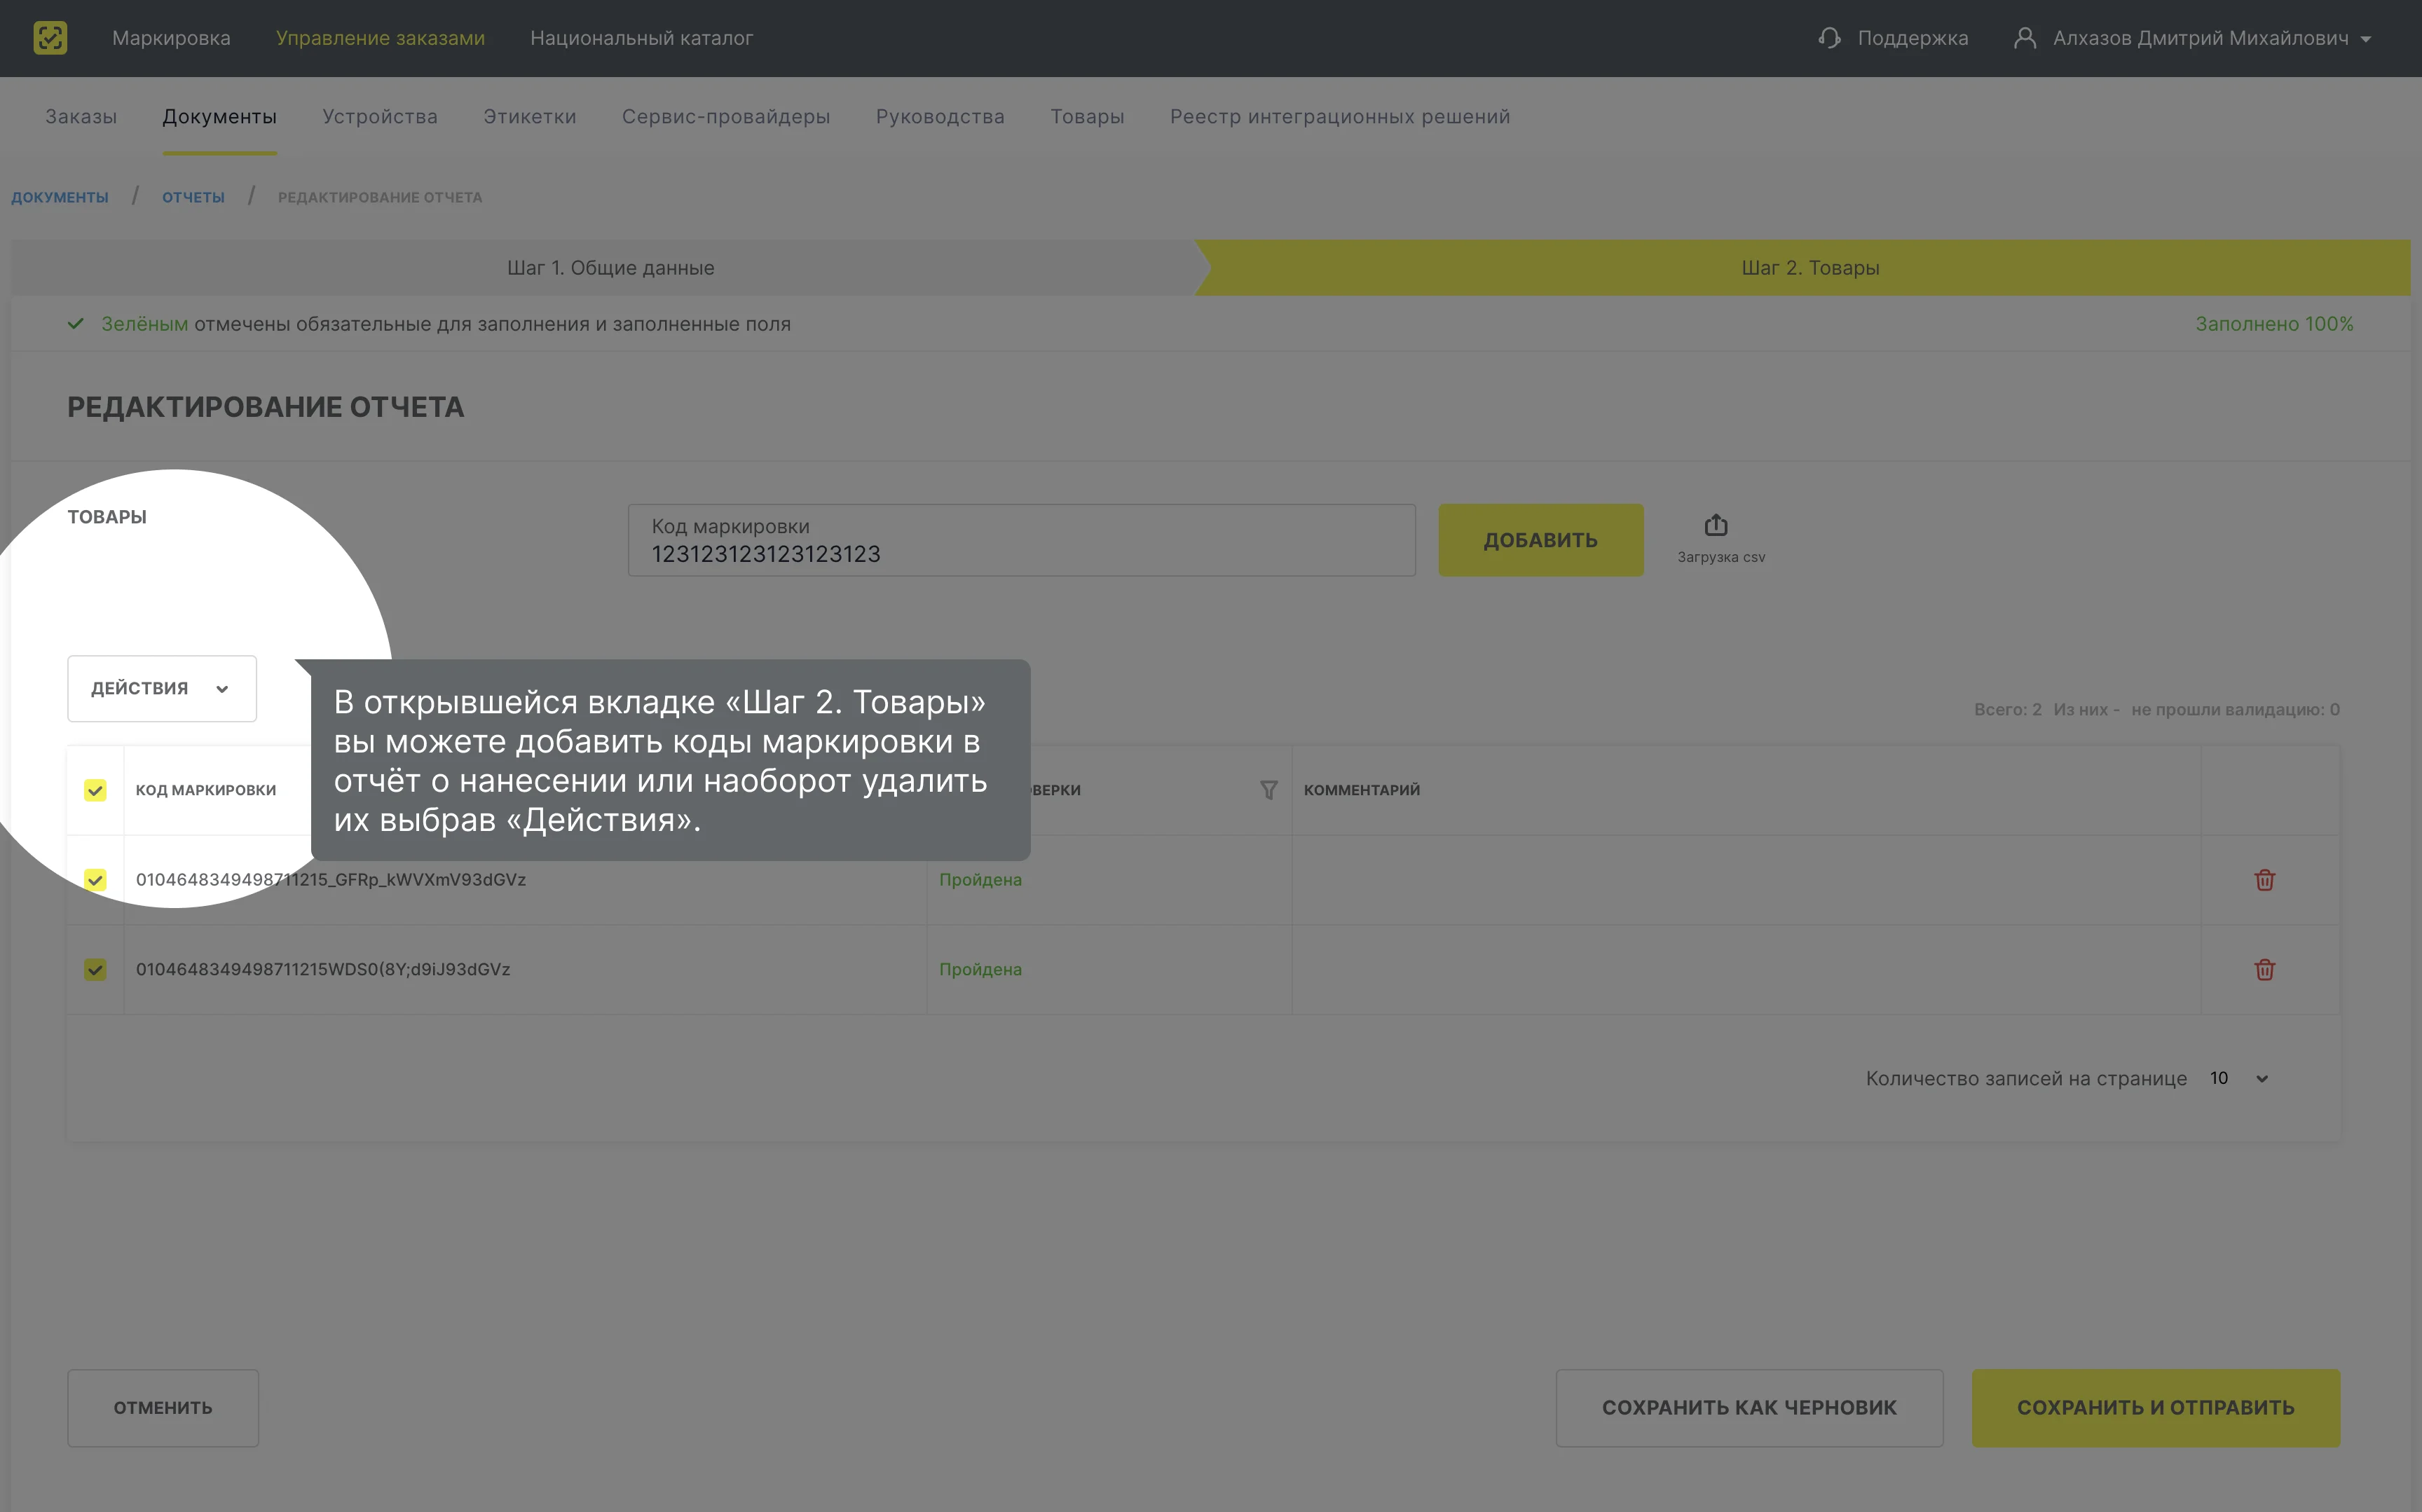Click into the Код маркировки input field
The image size is (2422, 1512).
pos(1021,540)
